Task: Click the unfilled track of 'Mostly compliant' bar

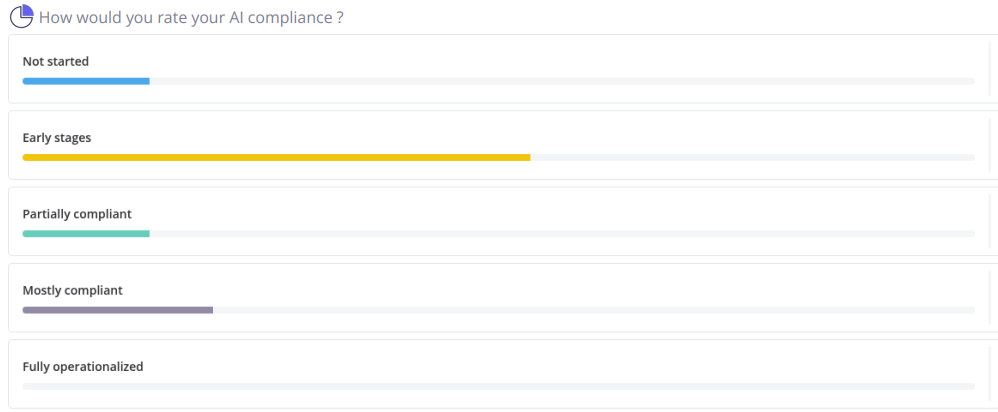Action: (594, 310)
